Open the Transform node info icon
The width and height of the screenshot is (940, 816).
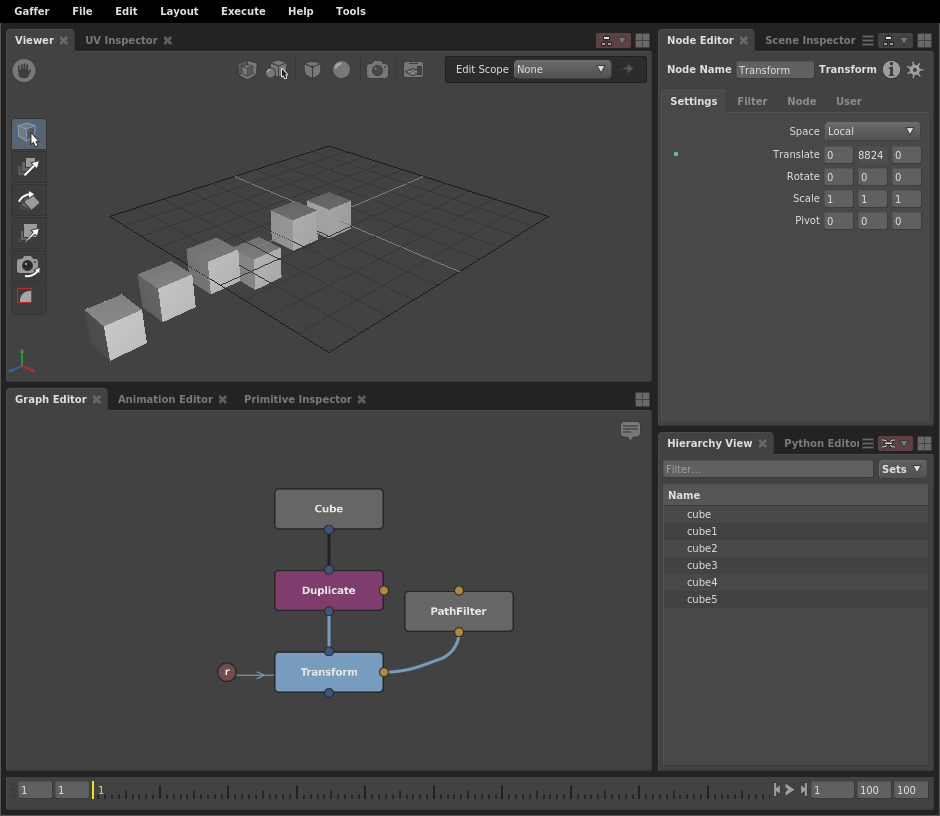[891, 70]
